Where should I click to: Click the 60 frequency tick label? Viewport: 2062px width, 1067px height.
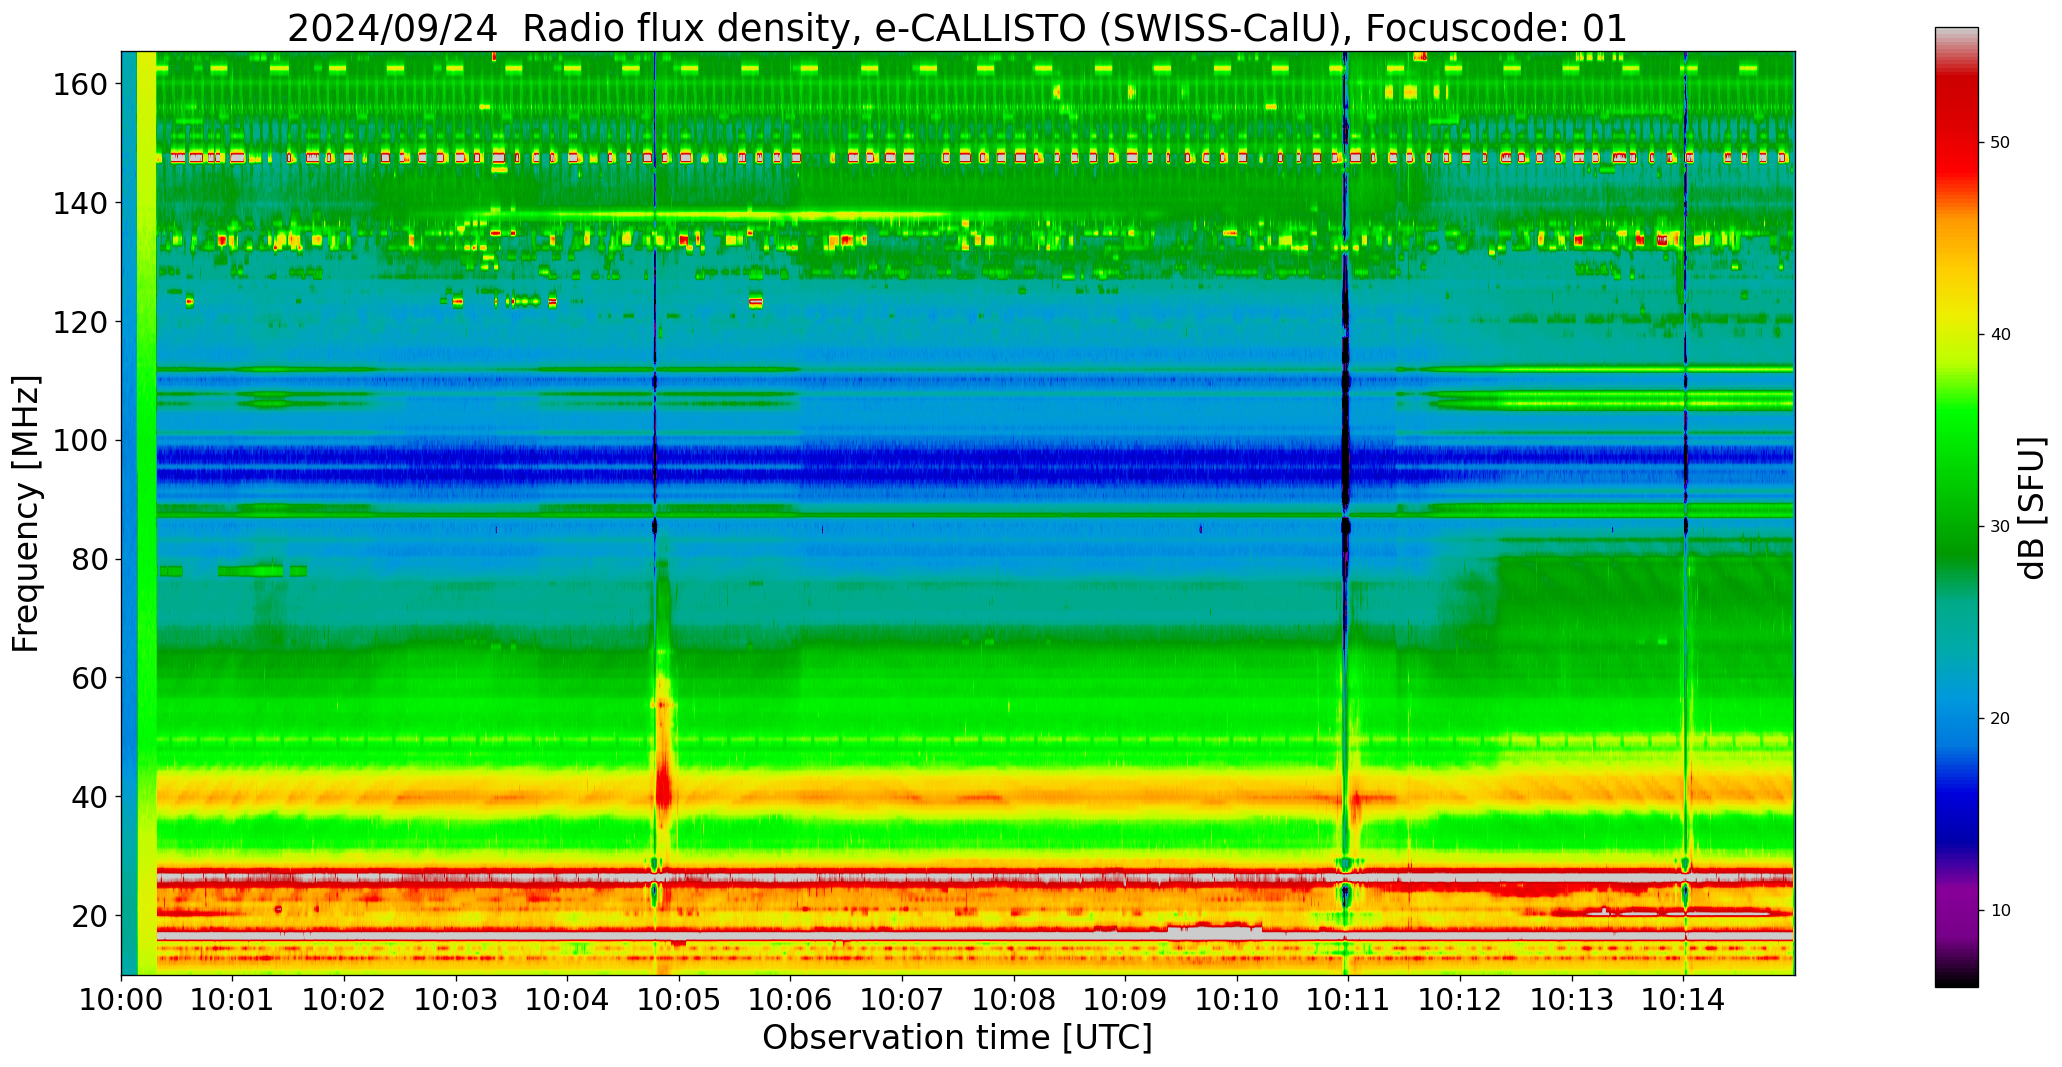[x=89, y=678]
